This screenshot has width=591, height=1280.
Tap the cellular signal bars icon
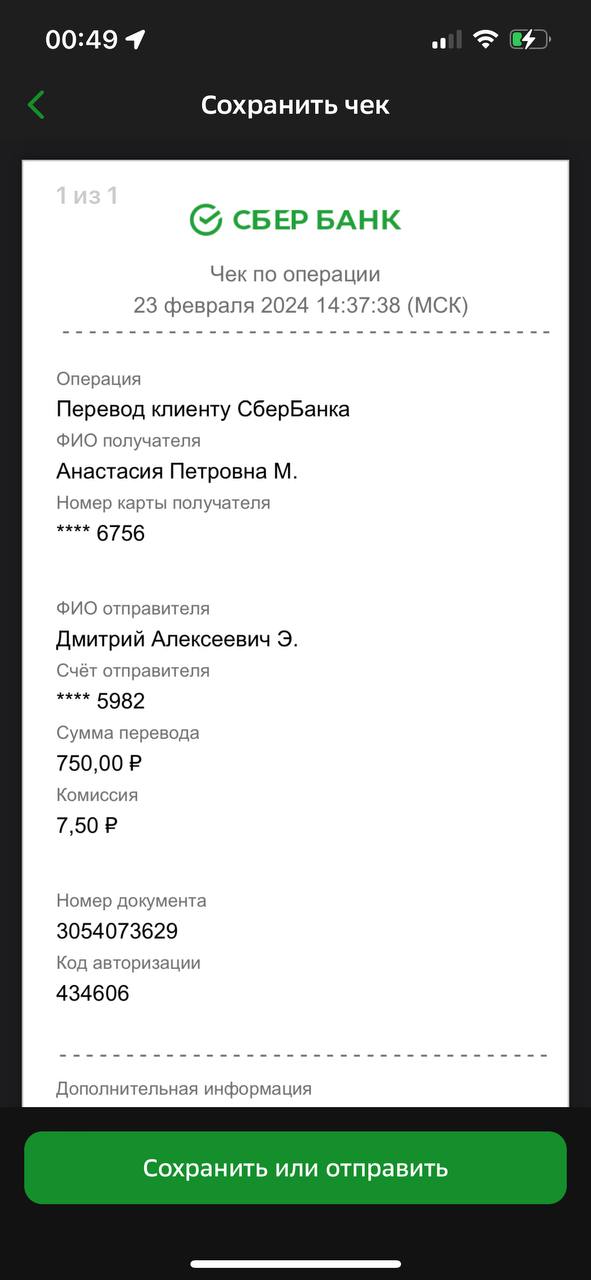coord(446,40)
